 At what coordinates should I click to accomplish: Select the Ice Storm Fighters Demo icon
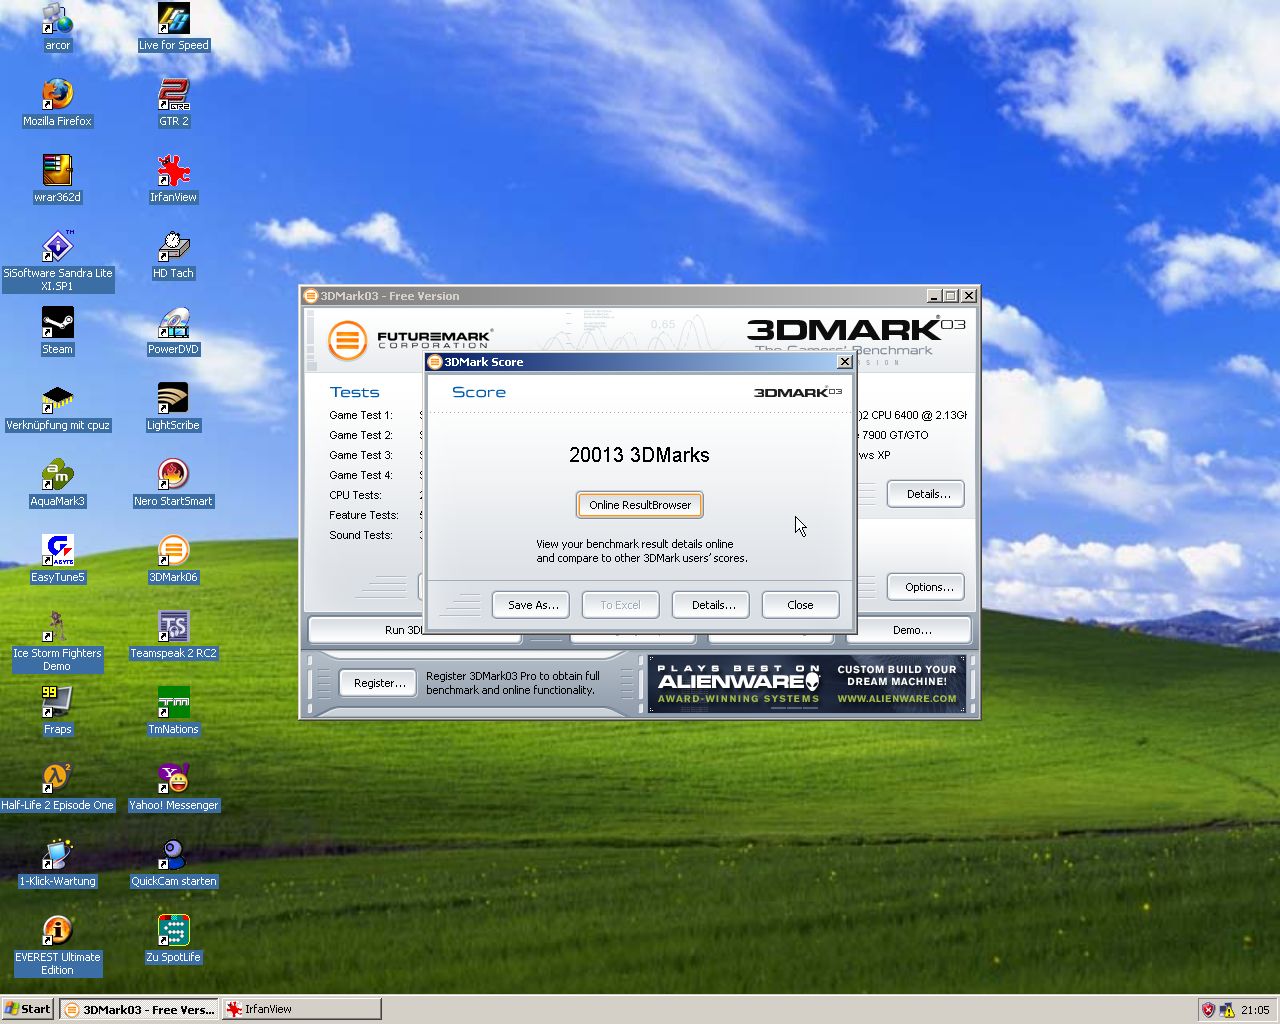click(x=57, y=641)
